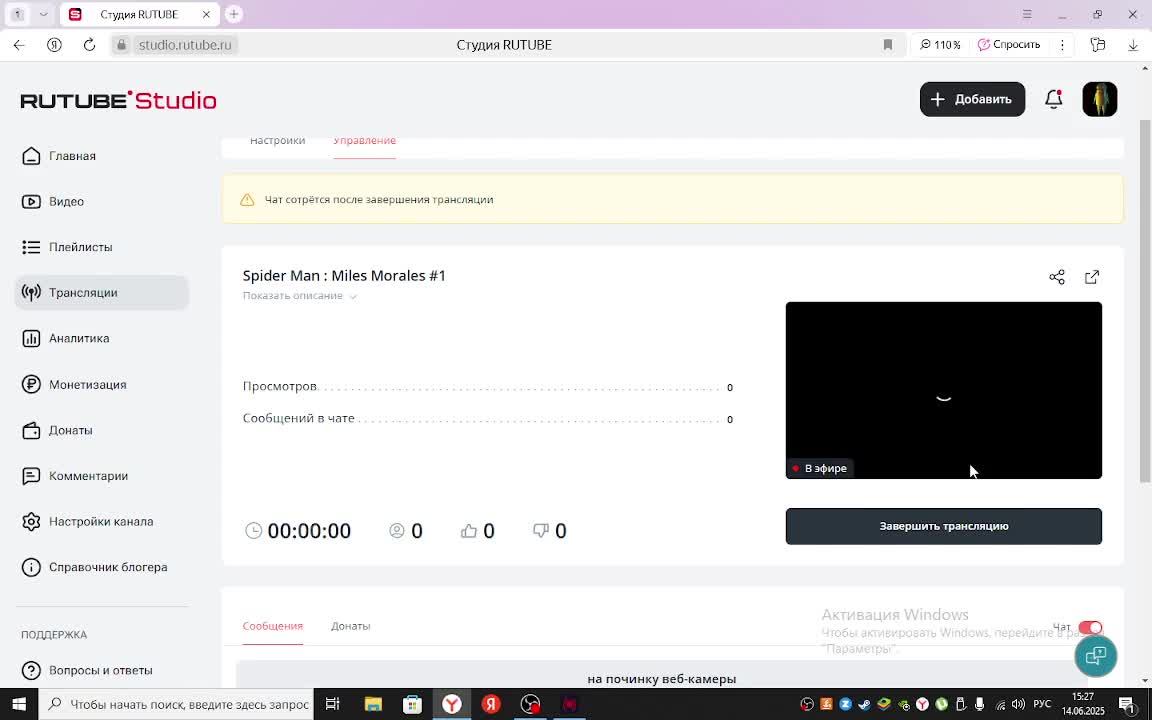Expand the tab groups dropdown arrow
Viewport: 1152px width, 720px height.
click(43, 14)
